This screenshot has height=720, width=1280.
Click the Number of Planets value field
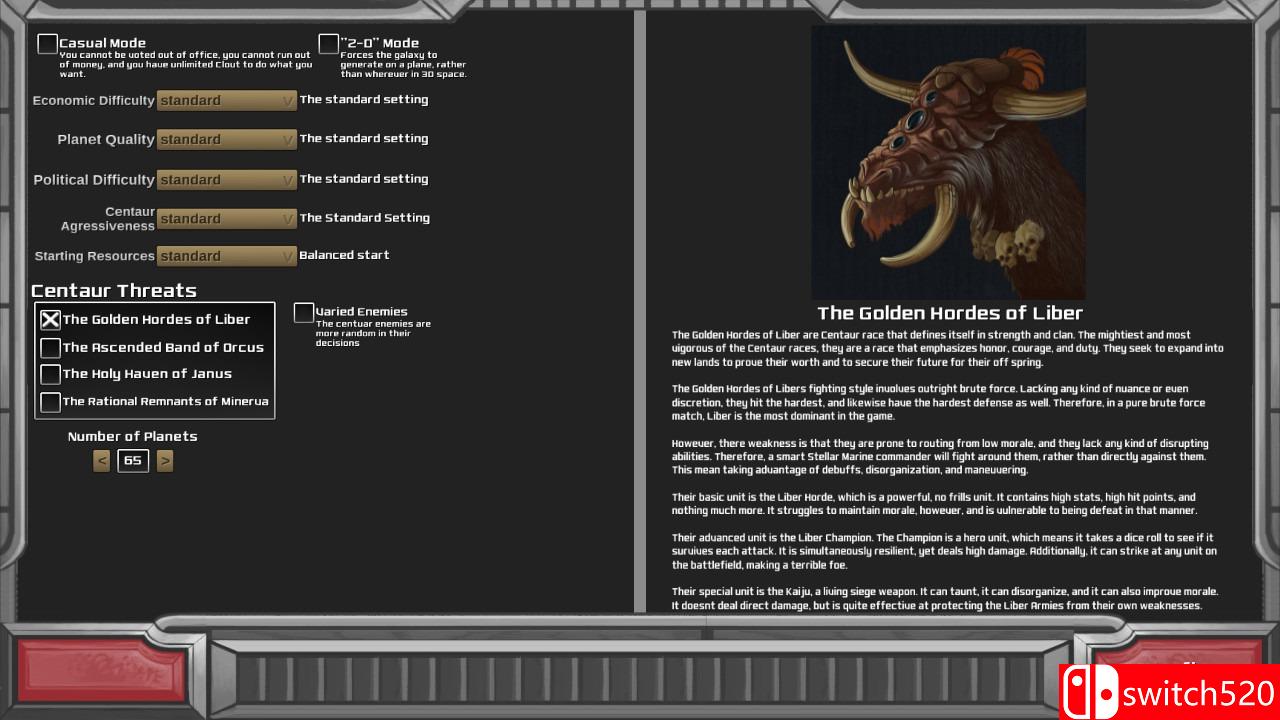pyautogui.click(x=133, y=461)
